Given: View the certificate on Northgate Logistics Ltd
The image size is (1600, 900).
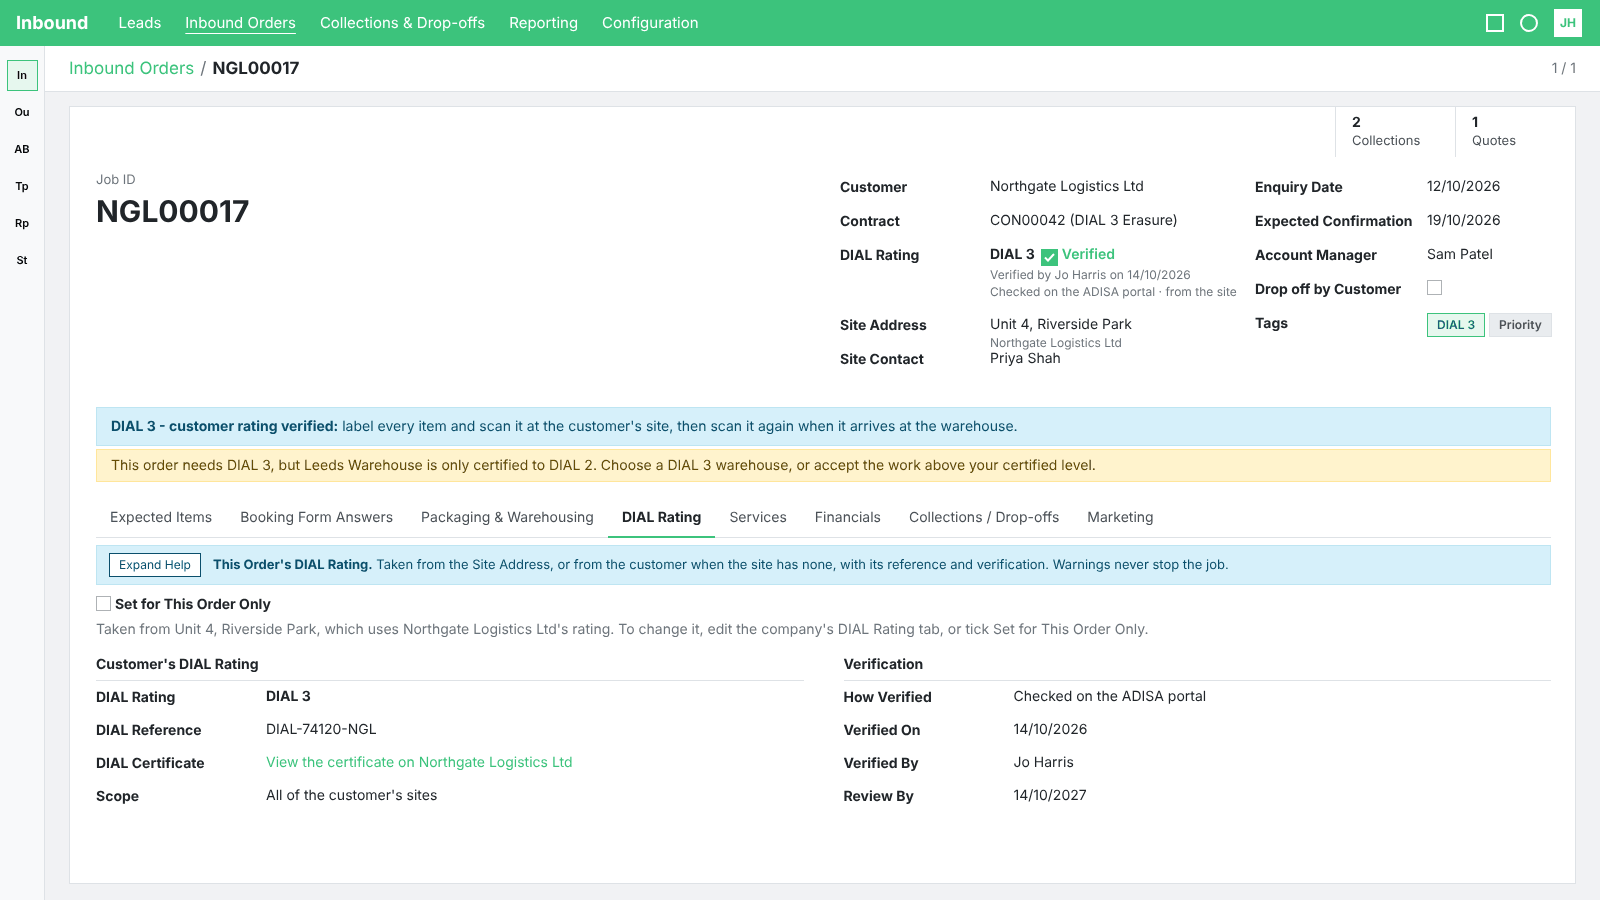Looking at the screenshot, I should [x=419, y=762].
